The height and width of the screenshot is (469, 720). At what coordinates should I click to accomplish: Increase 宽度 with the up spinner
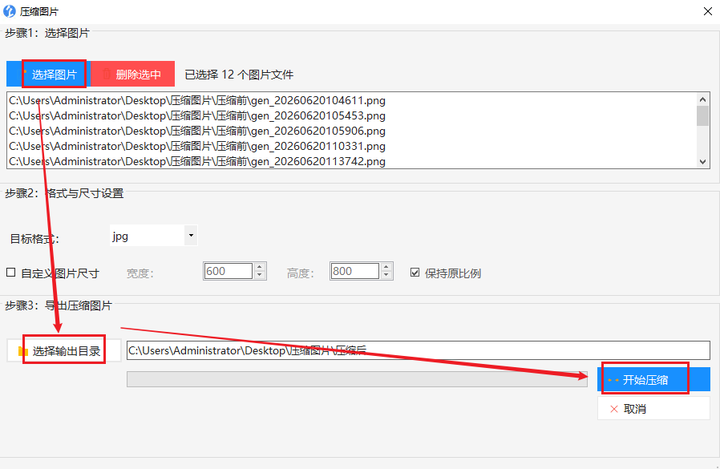click(260, 266)
